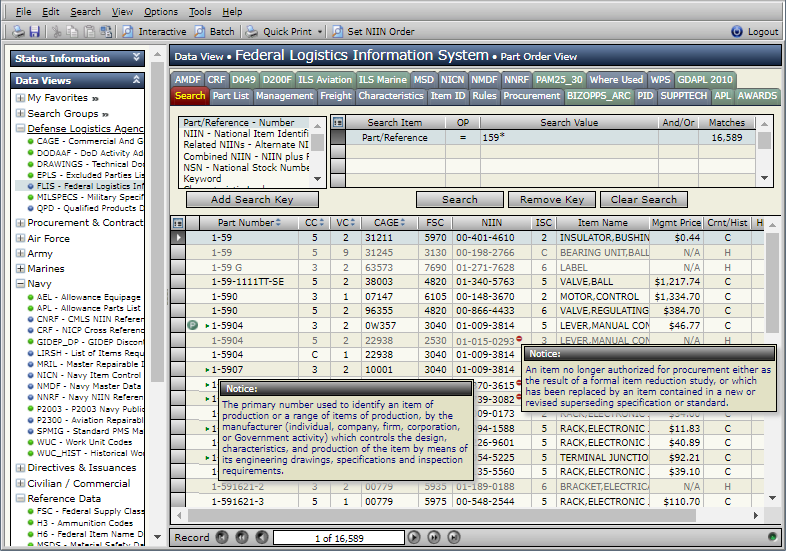Screen dimensions: 786x551
Task: Expand Procurement & Contract node
Action: (x=20, y=223)
